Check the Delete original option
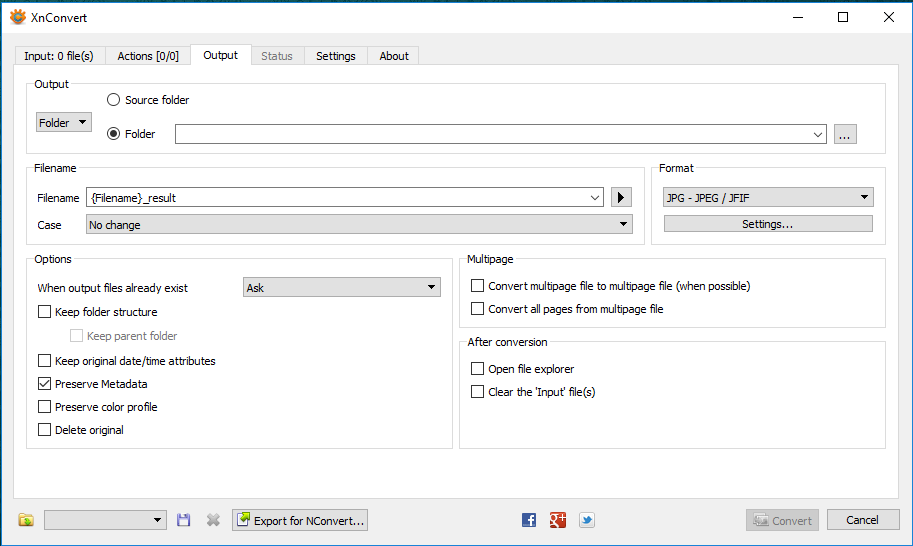The height and width of the screenshot is (546, 913). [x=44, y=430]
